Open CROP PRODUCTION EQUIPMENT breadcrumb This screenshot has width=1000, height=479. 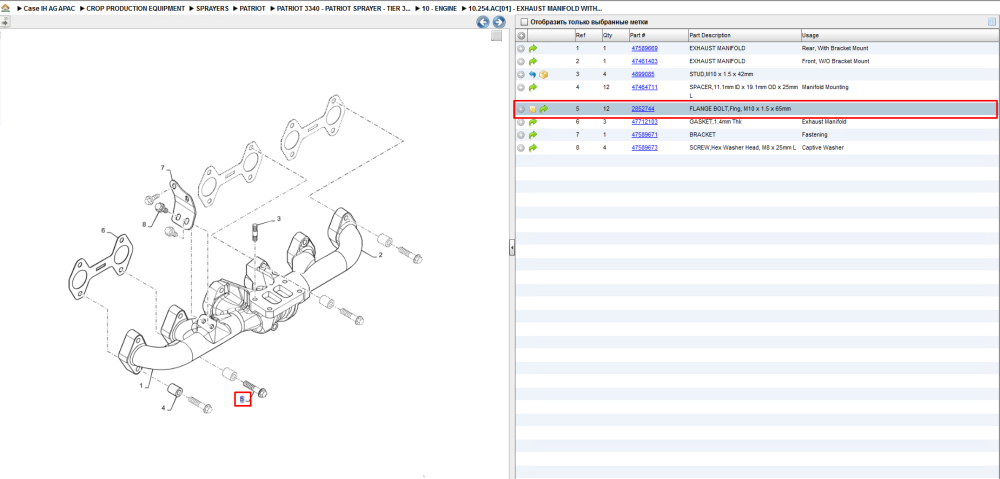click(136, 9)
